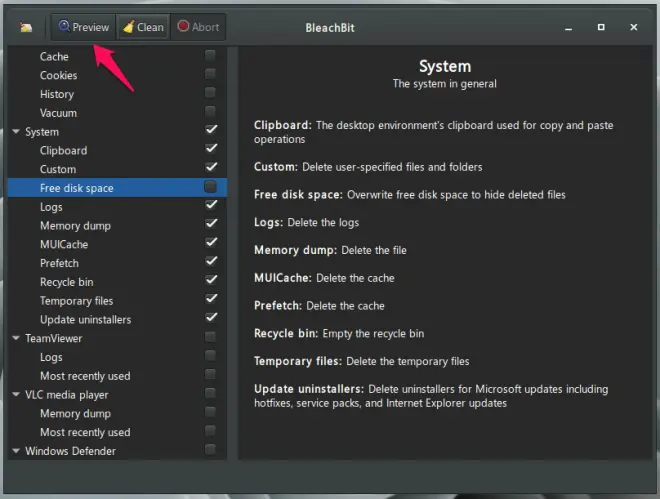Select the Prefetch row
The width and height of the screenshot is (660, 499).
point(117,263)
